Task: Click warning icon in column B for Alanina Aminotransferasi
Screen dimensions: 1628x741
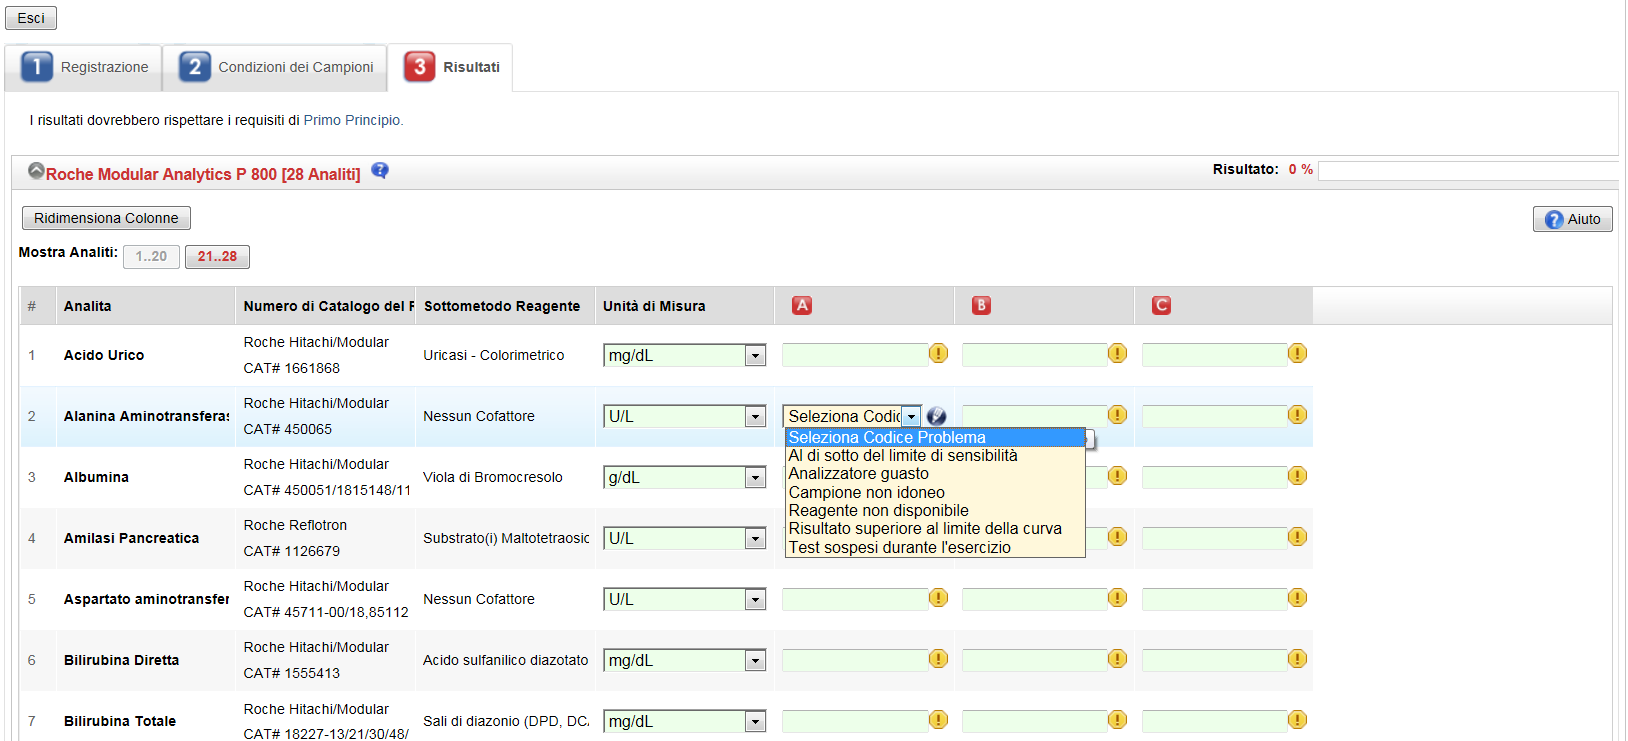Action: [x=1117, y=415]
